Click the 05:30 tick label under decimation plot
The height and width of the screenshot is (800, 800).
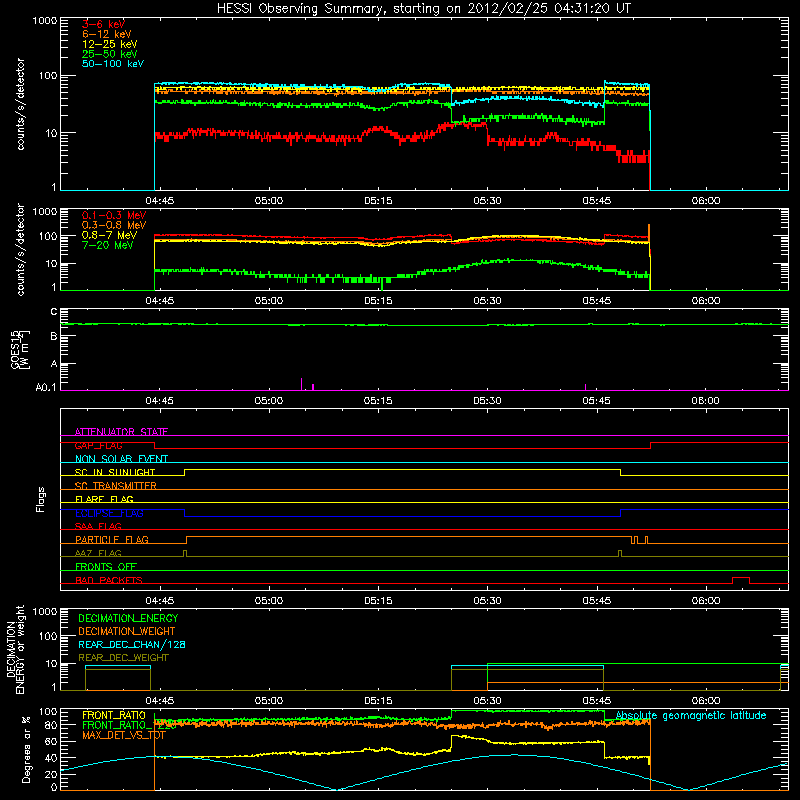pyautogui.click(x=487, y=701)
